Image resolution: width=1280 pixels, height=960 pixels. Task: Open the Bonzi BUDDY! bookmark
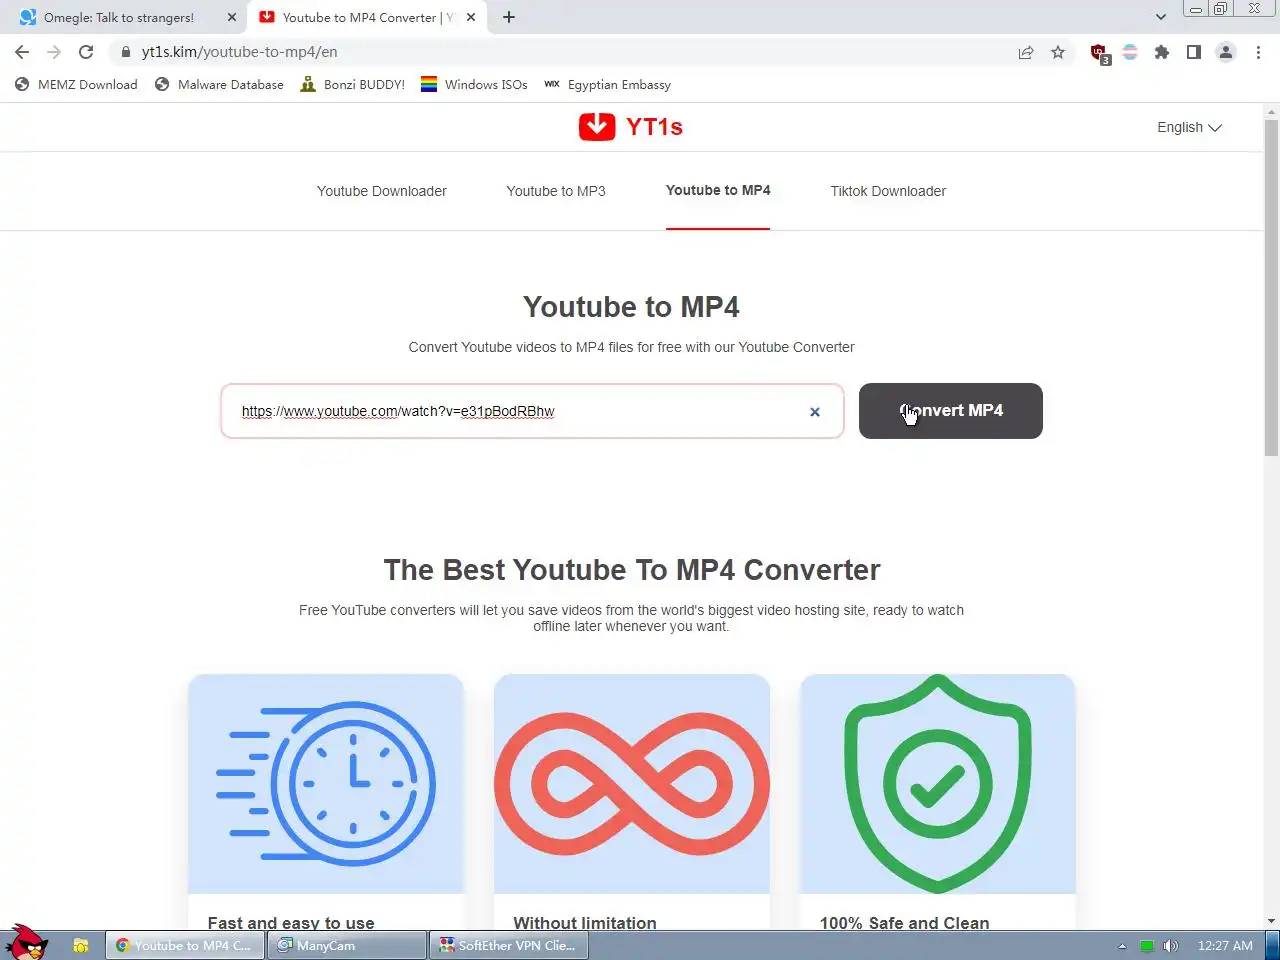click(x=352, y=85)
